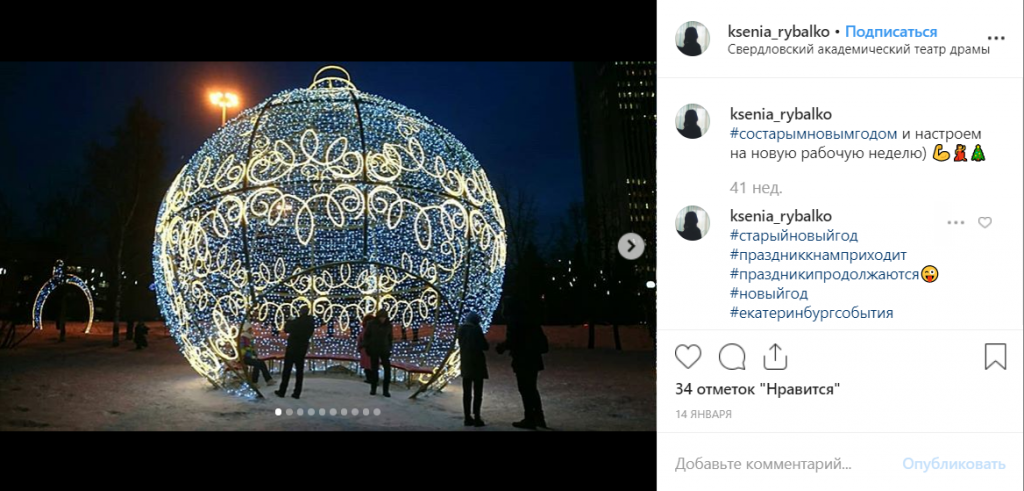This screenshot has height=491, width=1024.
Task: Click the Опубликовать comment button
Action: (x=954, y=464)
